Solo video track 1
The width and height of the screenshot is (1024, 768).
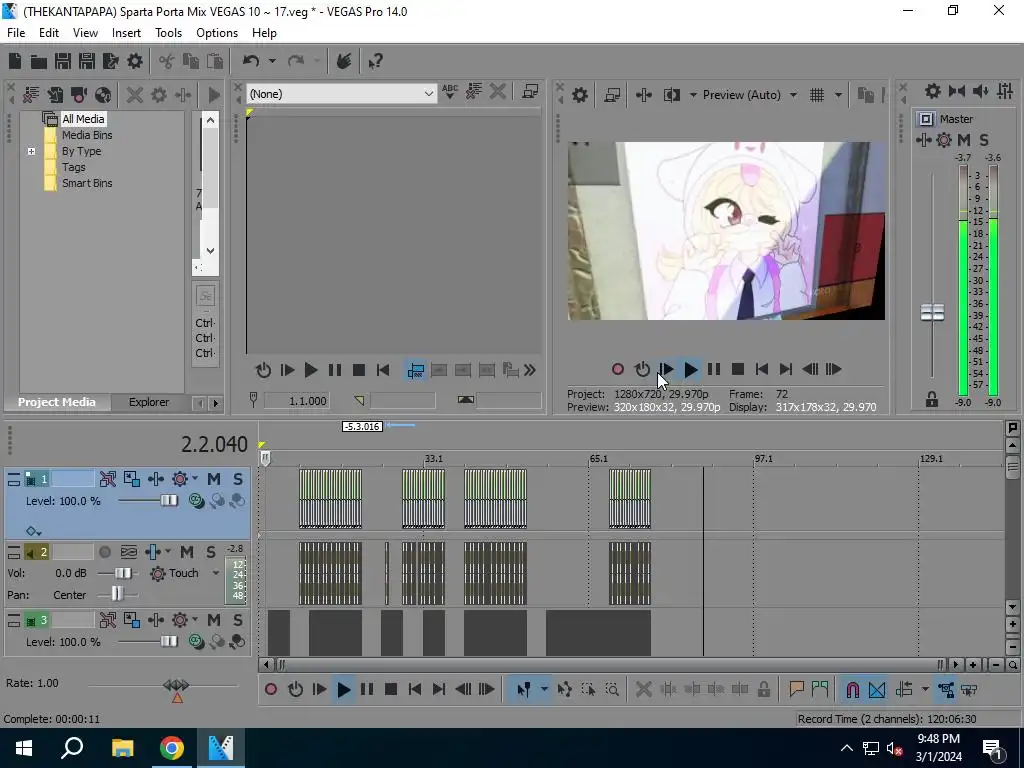tap(238, 479)
